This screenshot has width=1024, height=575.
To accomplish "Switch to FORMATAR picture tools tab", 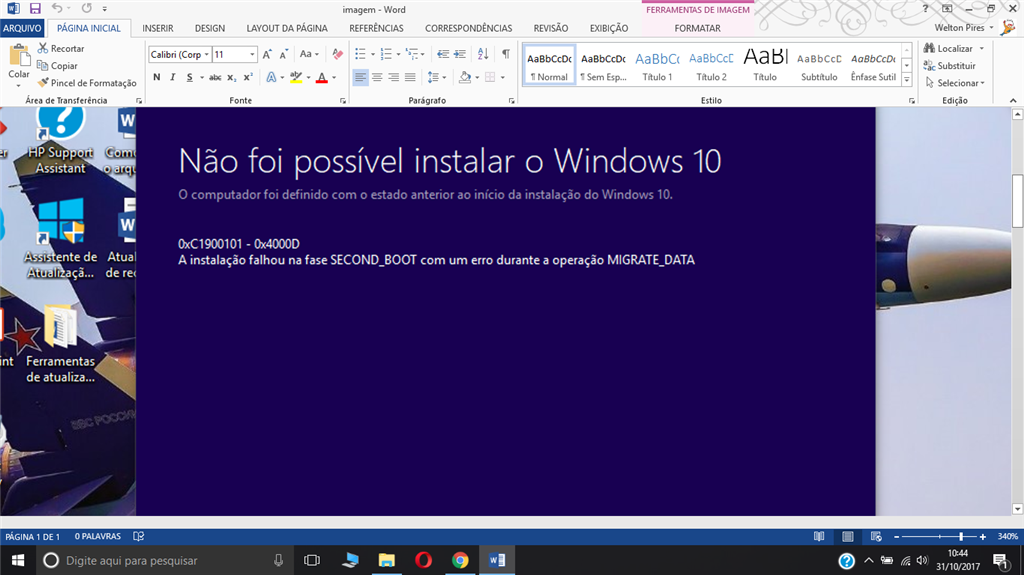I will point(697,28).
